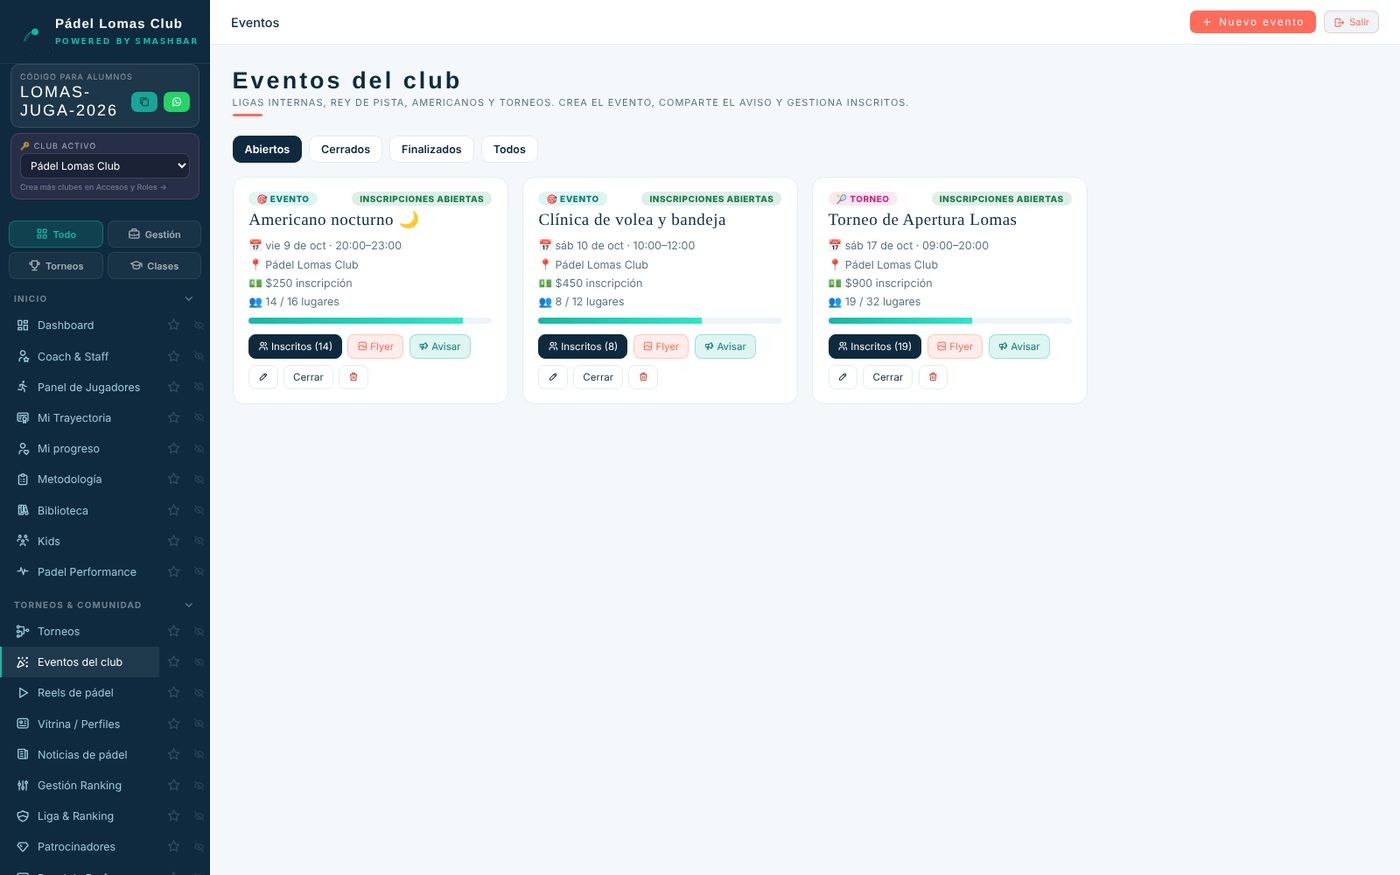Click Torneo de Apertura Lomas capacity bar
This screenshot has height=875, width=1400.
point(950,321)
